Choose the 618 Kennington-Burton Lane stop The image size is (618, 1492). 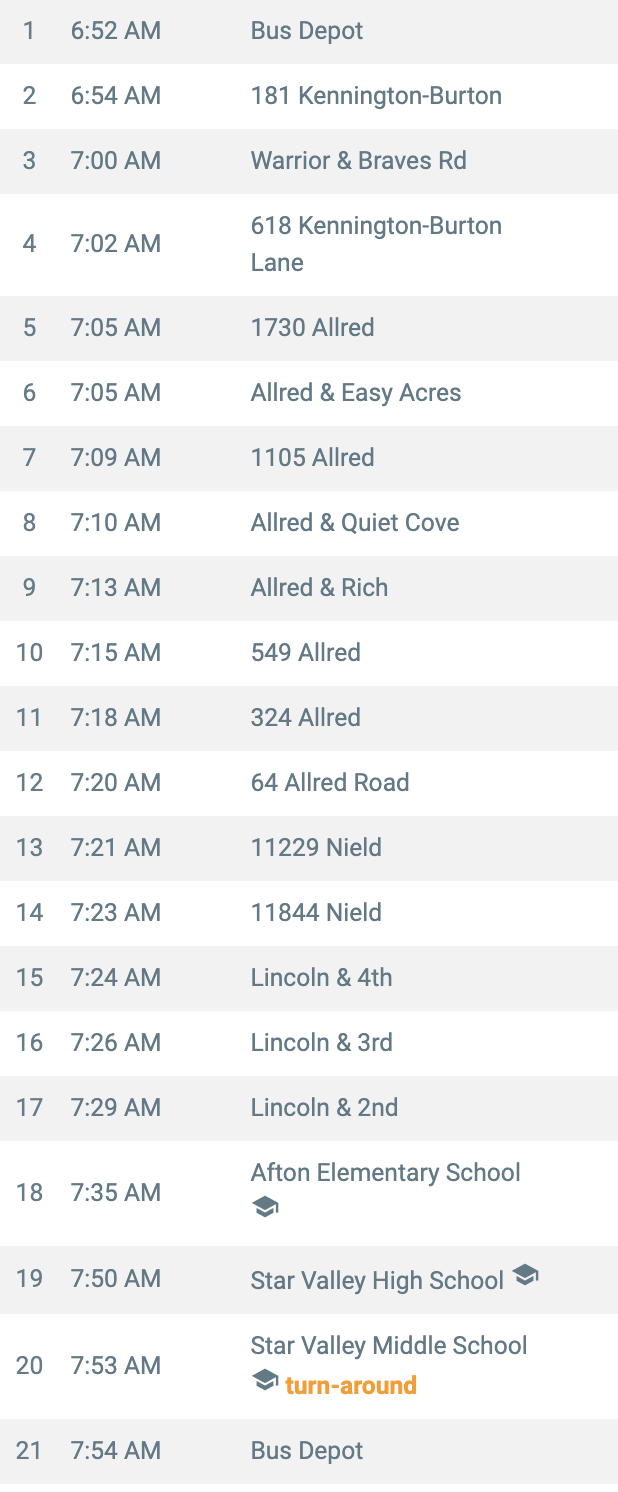309,244
